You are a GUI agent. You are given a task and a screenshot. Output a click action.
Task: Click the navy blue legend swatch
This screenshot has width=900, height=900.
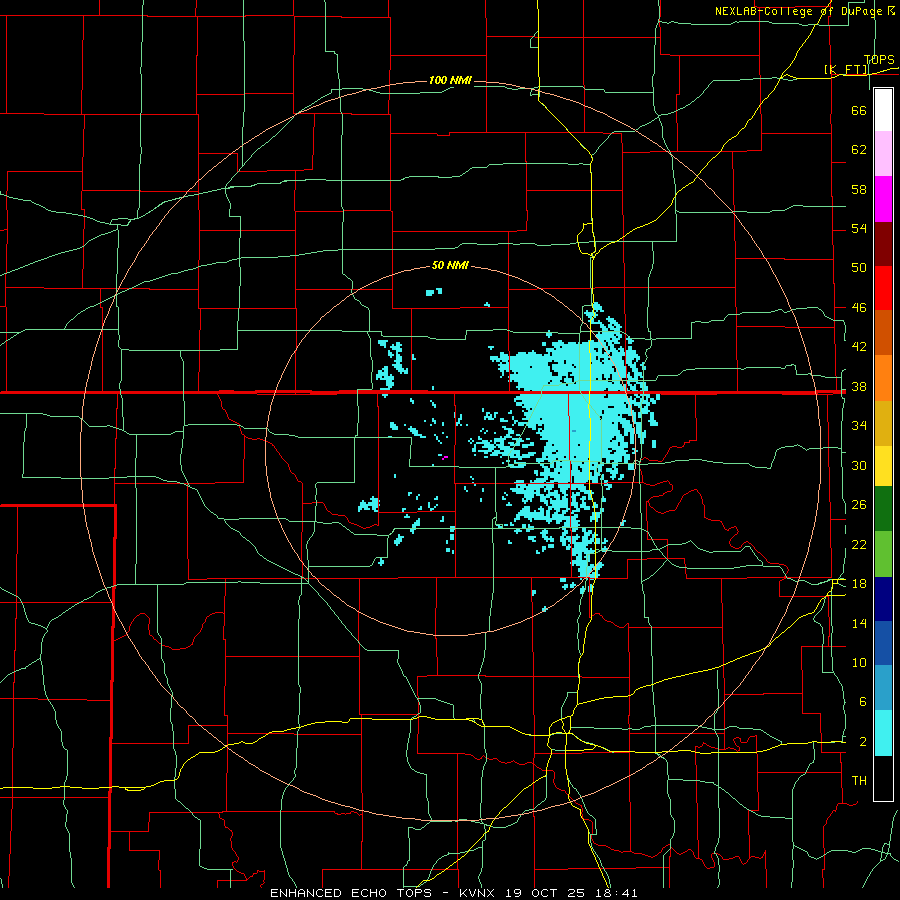pos(883,599)
